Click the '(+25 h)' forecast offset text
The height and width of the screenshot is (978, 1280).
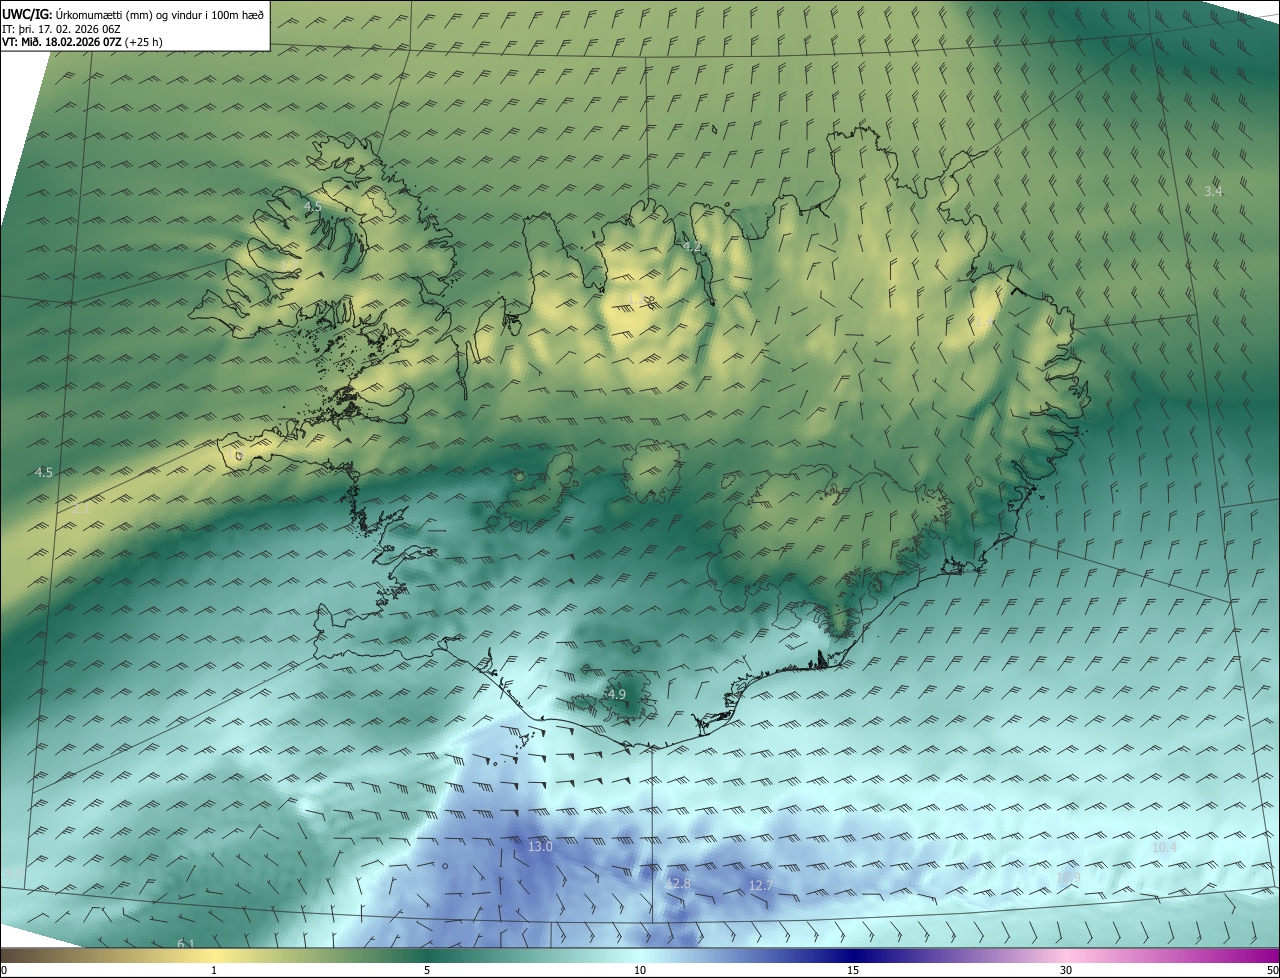tap(145, 42)
